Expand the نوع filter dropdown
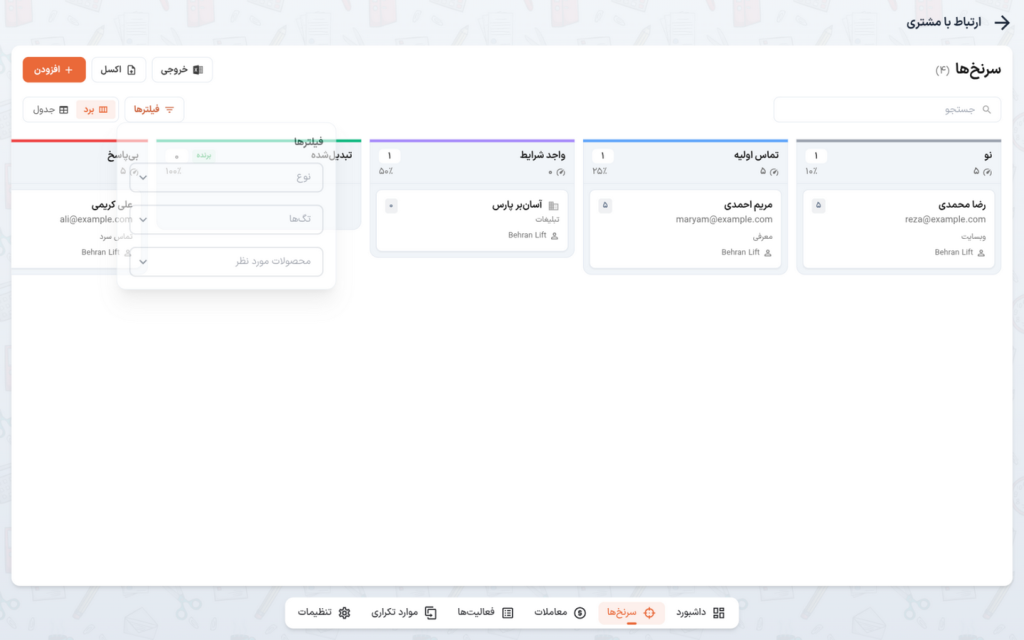 (x=226, y=177)
